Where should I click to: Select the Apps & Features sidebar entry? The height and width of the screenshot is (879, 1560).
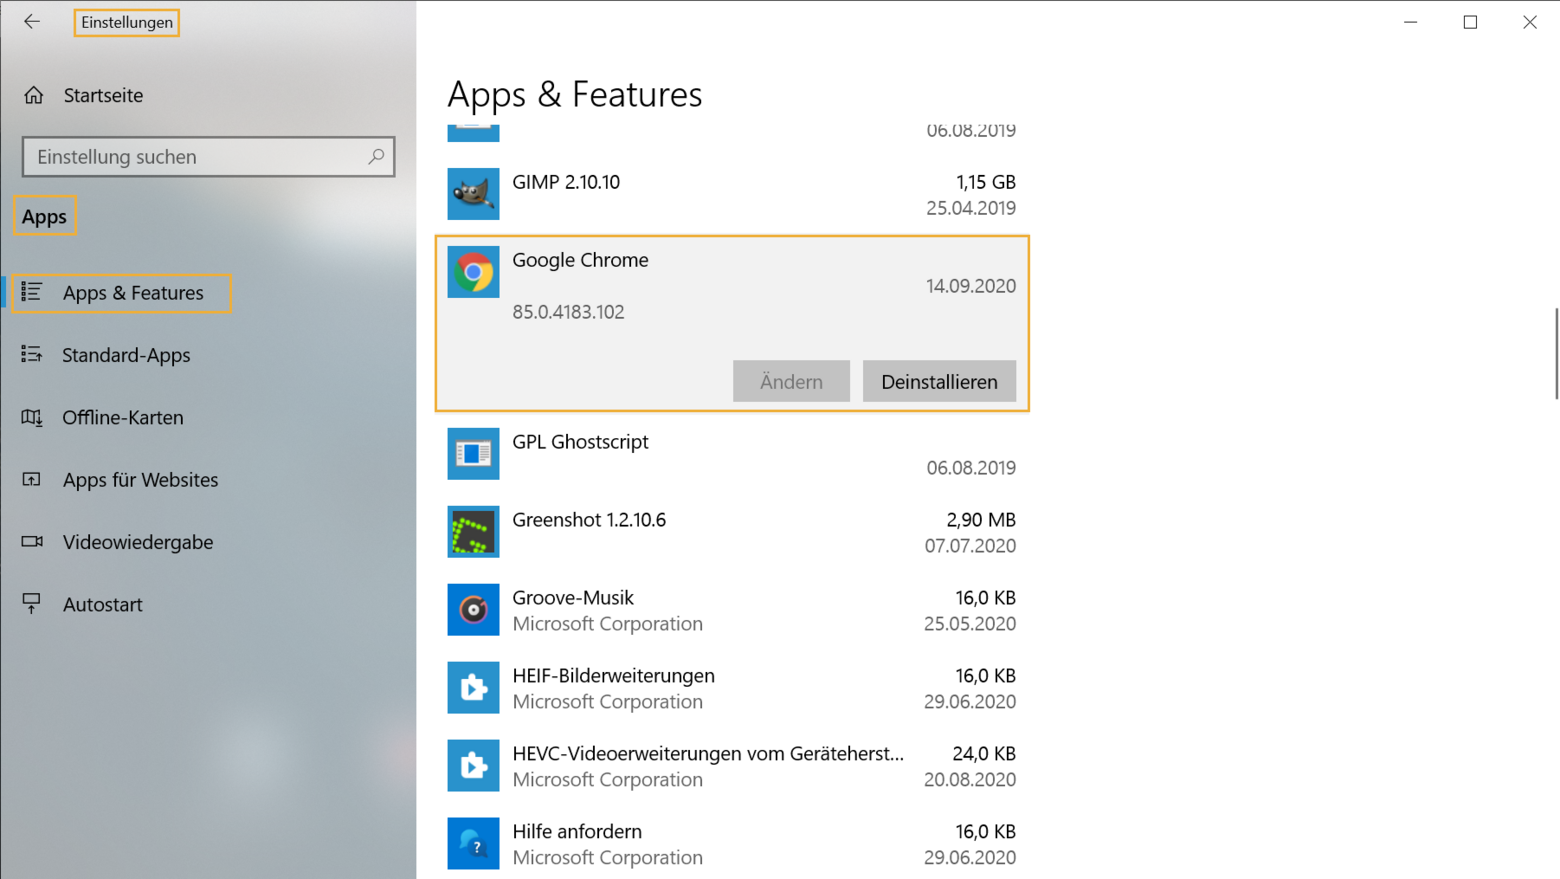133,293
